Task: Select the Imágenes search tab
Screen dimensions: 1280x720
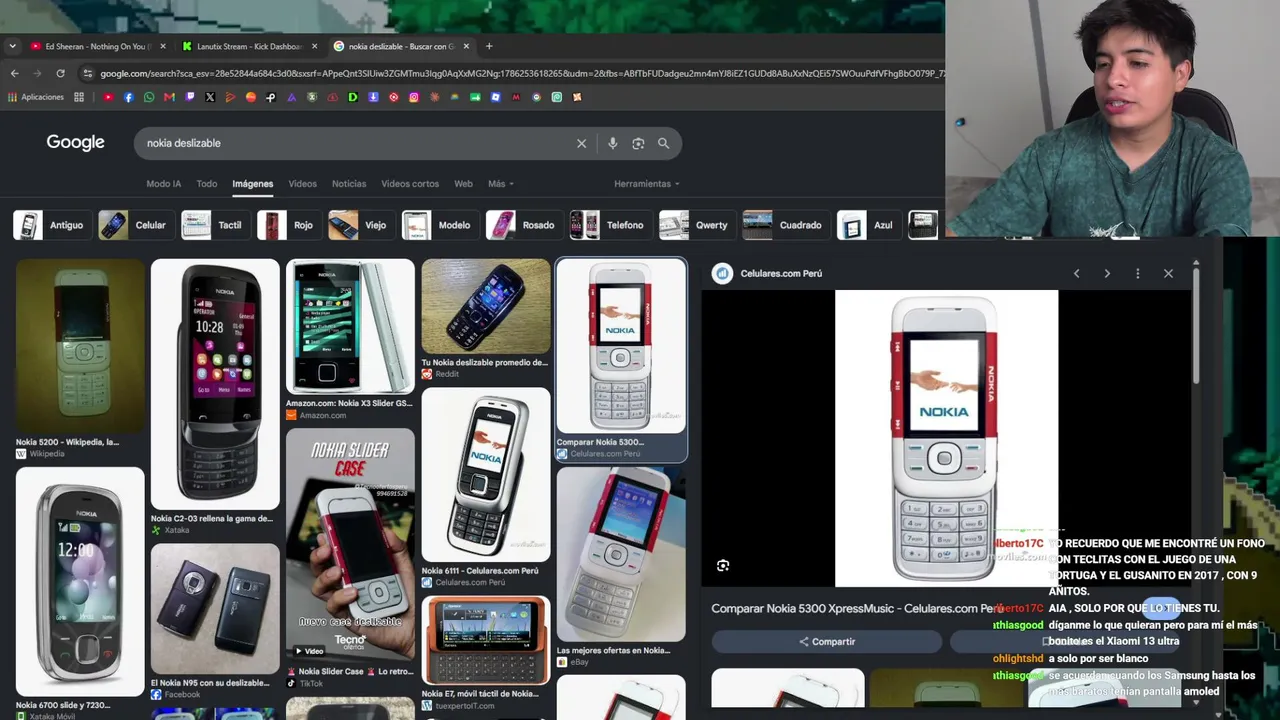Action: pos(253,184)
